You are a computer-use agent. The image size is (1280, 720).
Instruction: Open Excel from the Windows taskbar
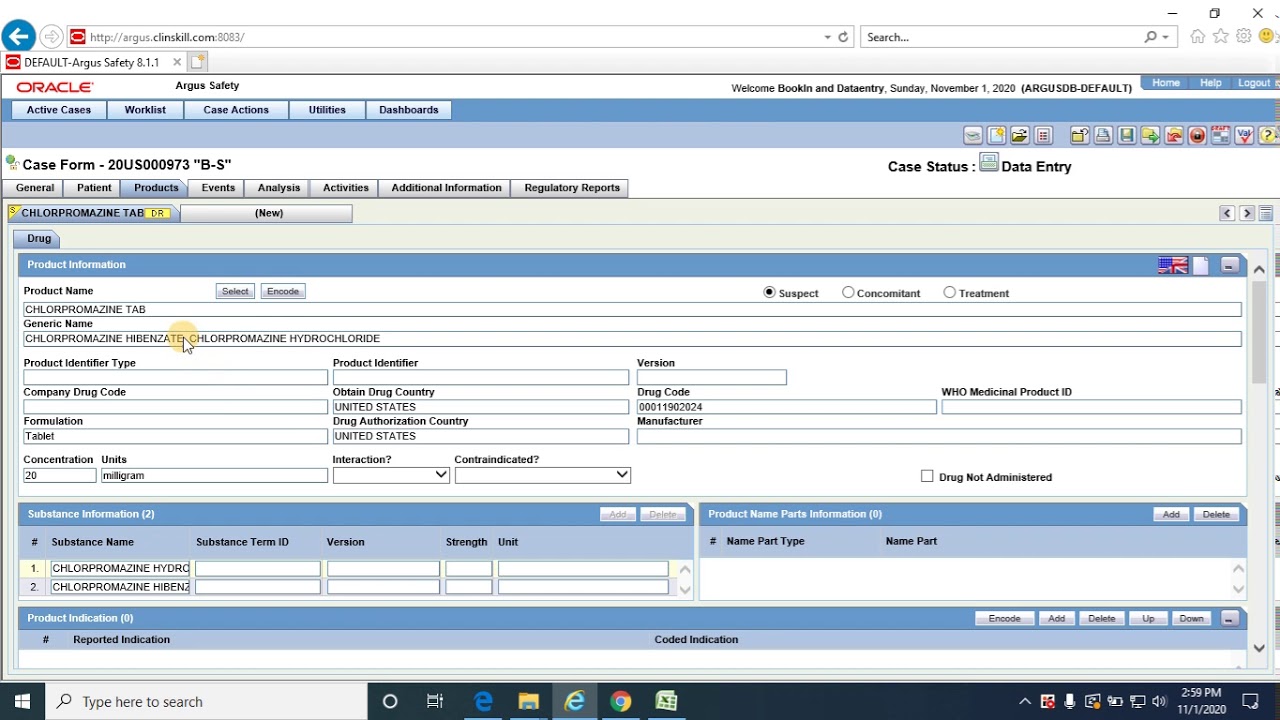tap(667, 701)
